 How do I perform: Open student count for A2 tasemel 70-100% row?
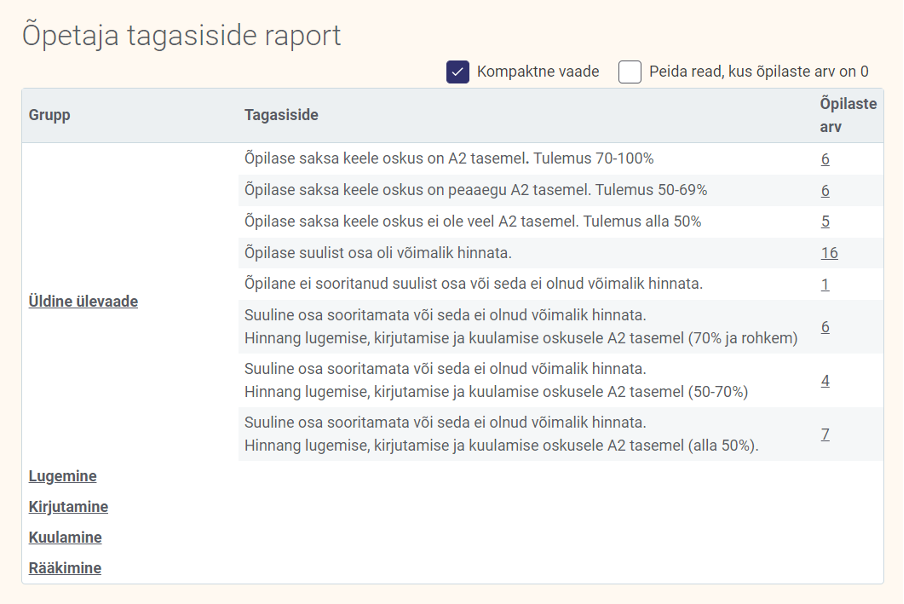[825, 159]
